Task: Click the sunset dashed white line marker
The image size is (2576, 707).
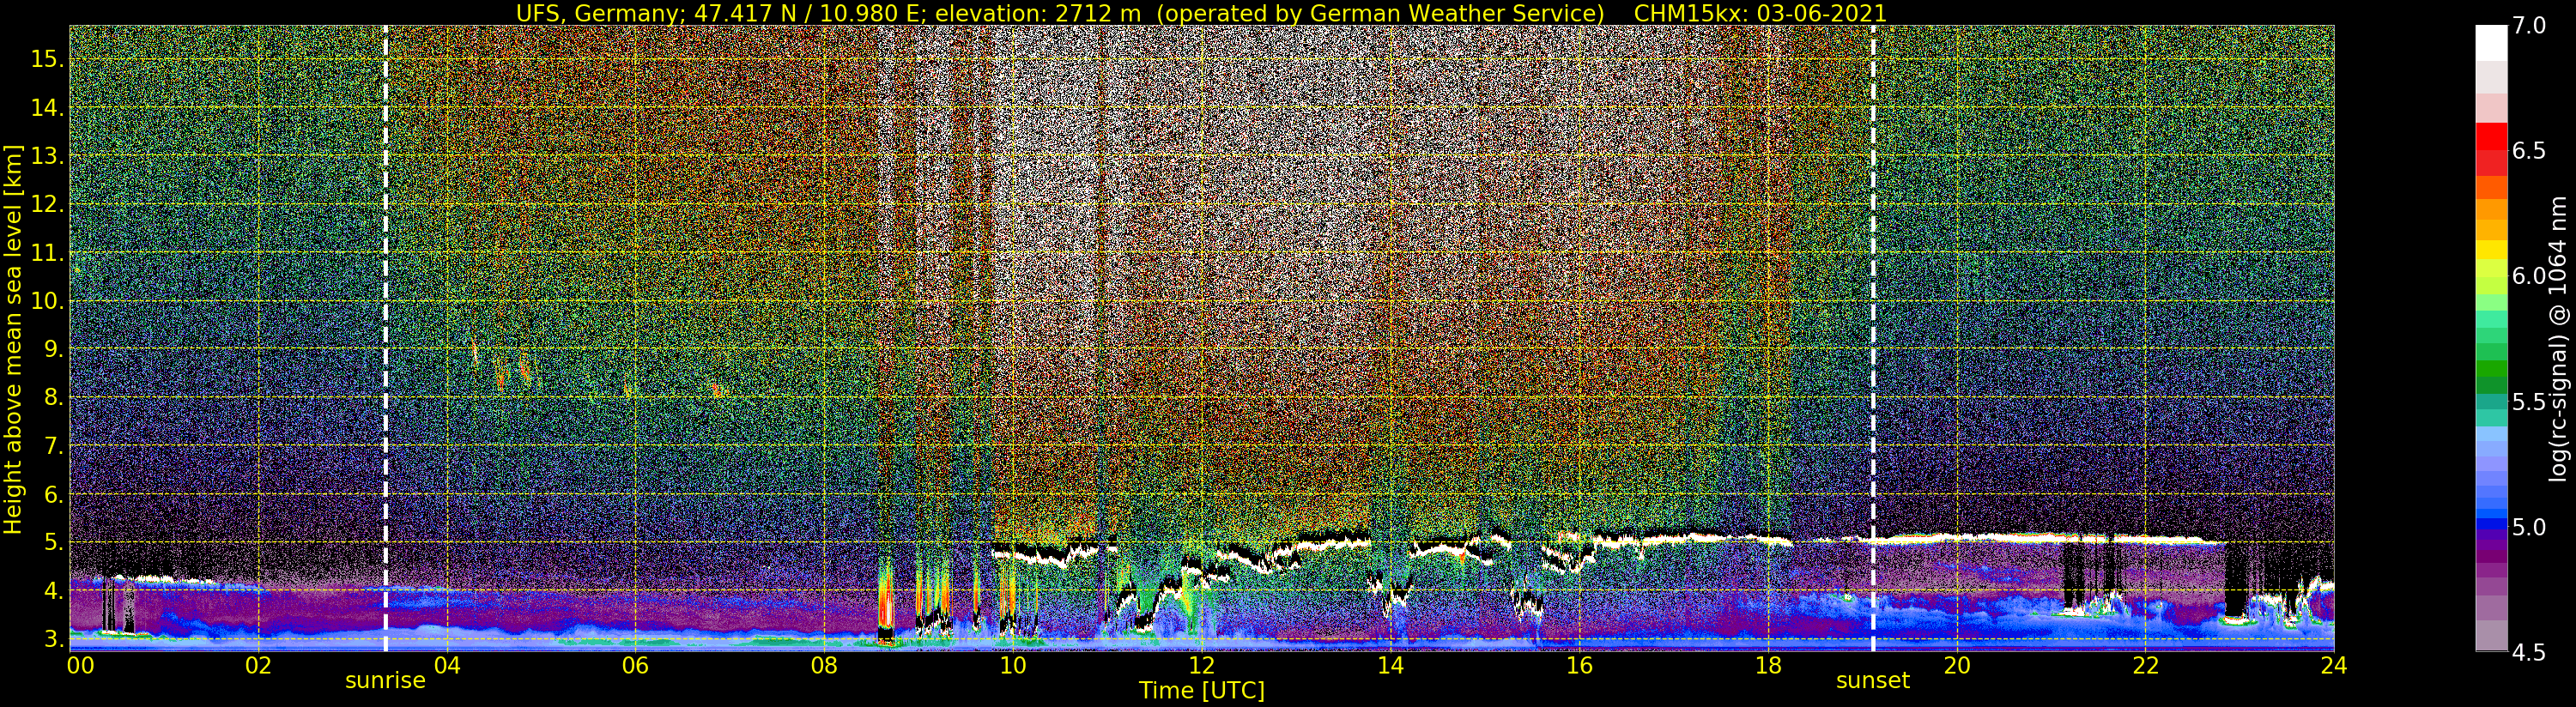Action: 1872,338
